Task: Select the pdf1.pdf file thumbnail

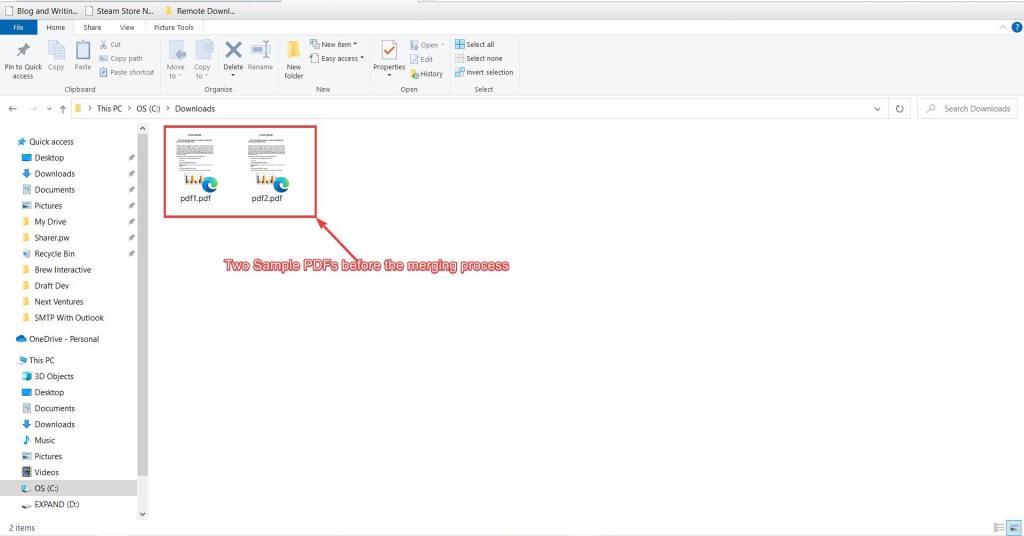Action: point(195,168)
